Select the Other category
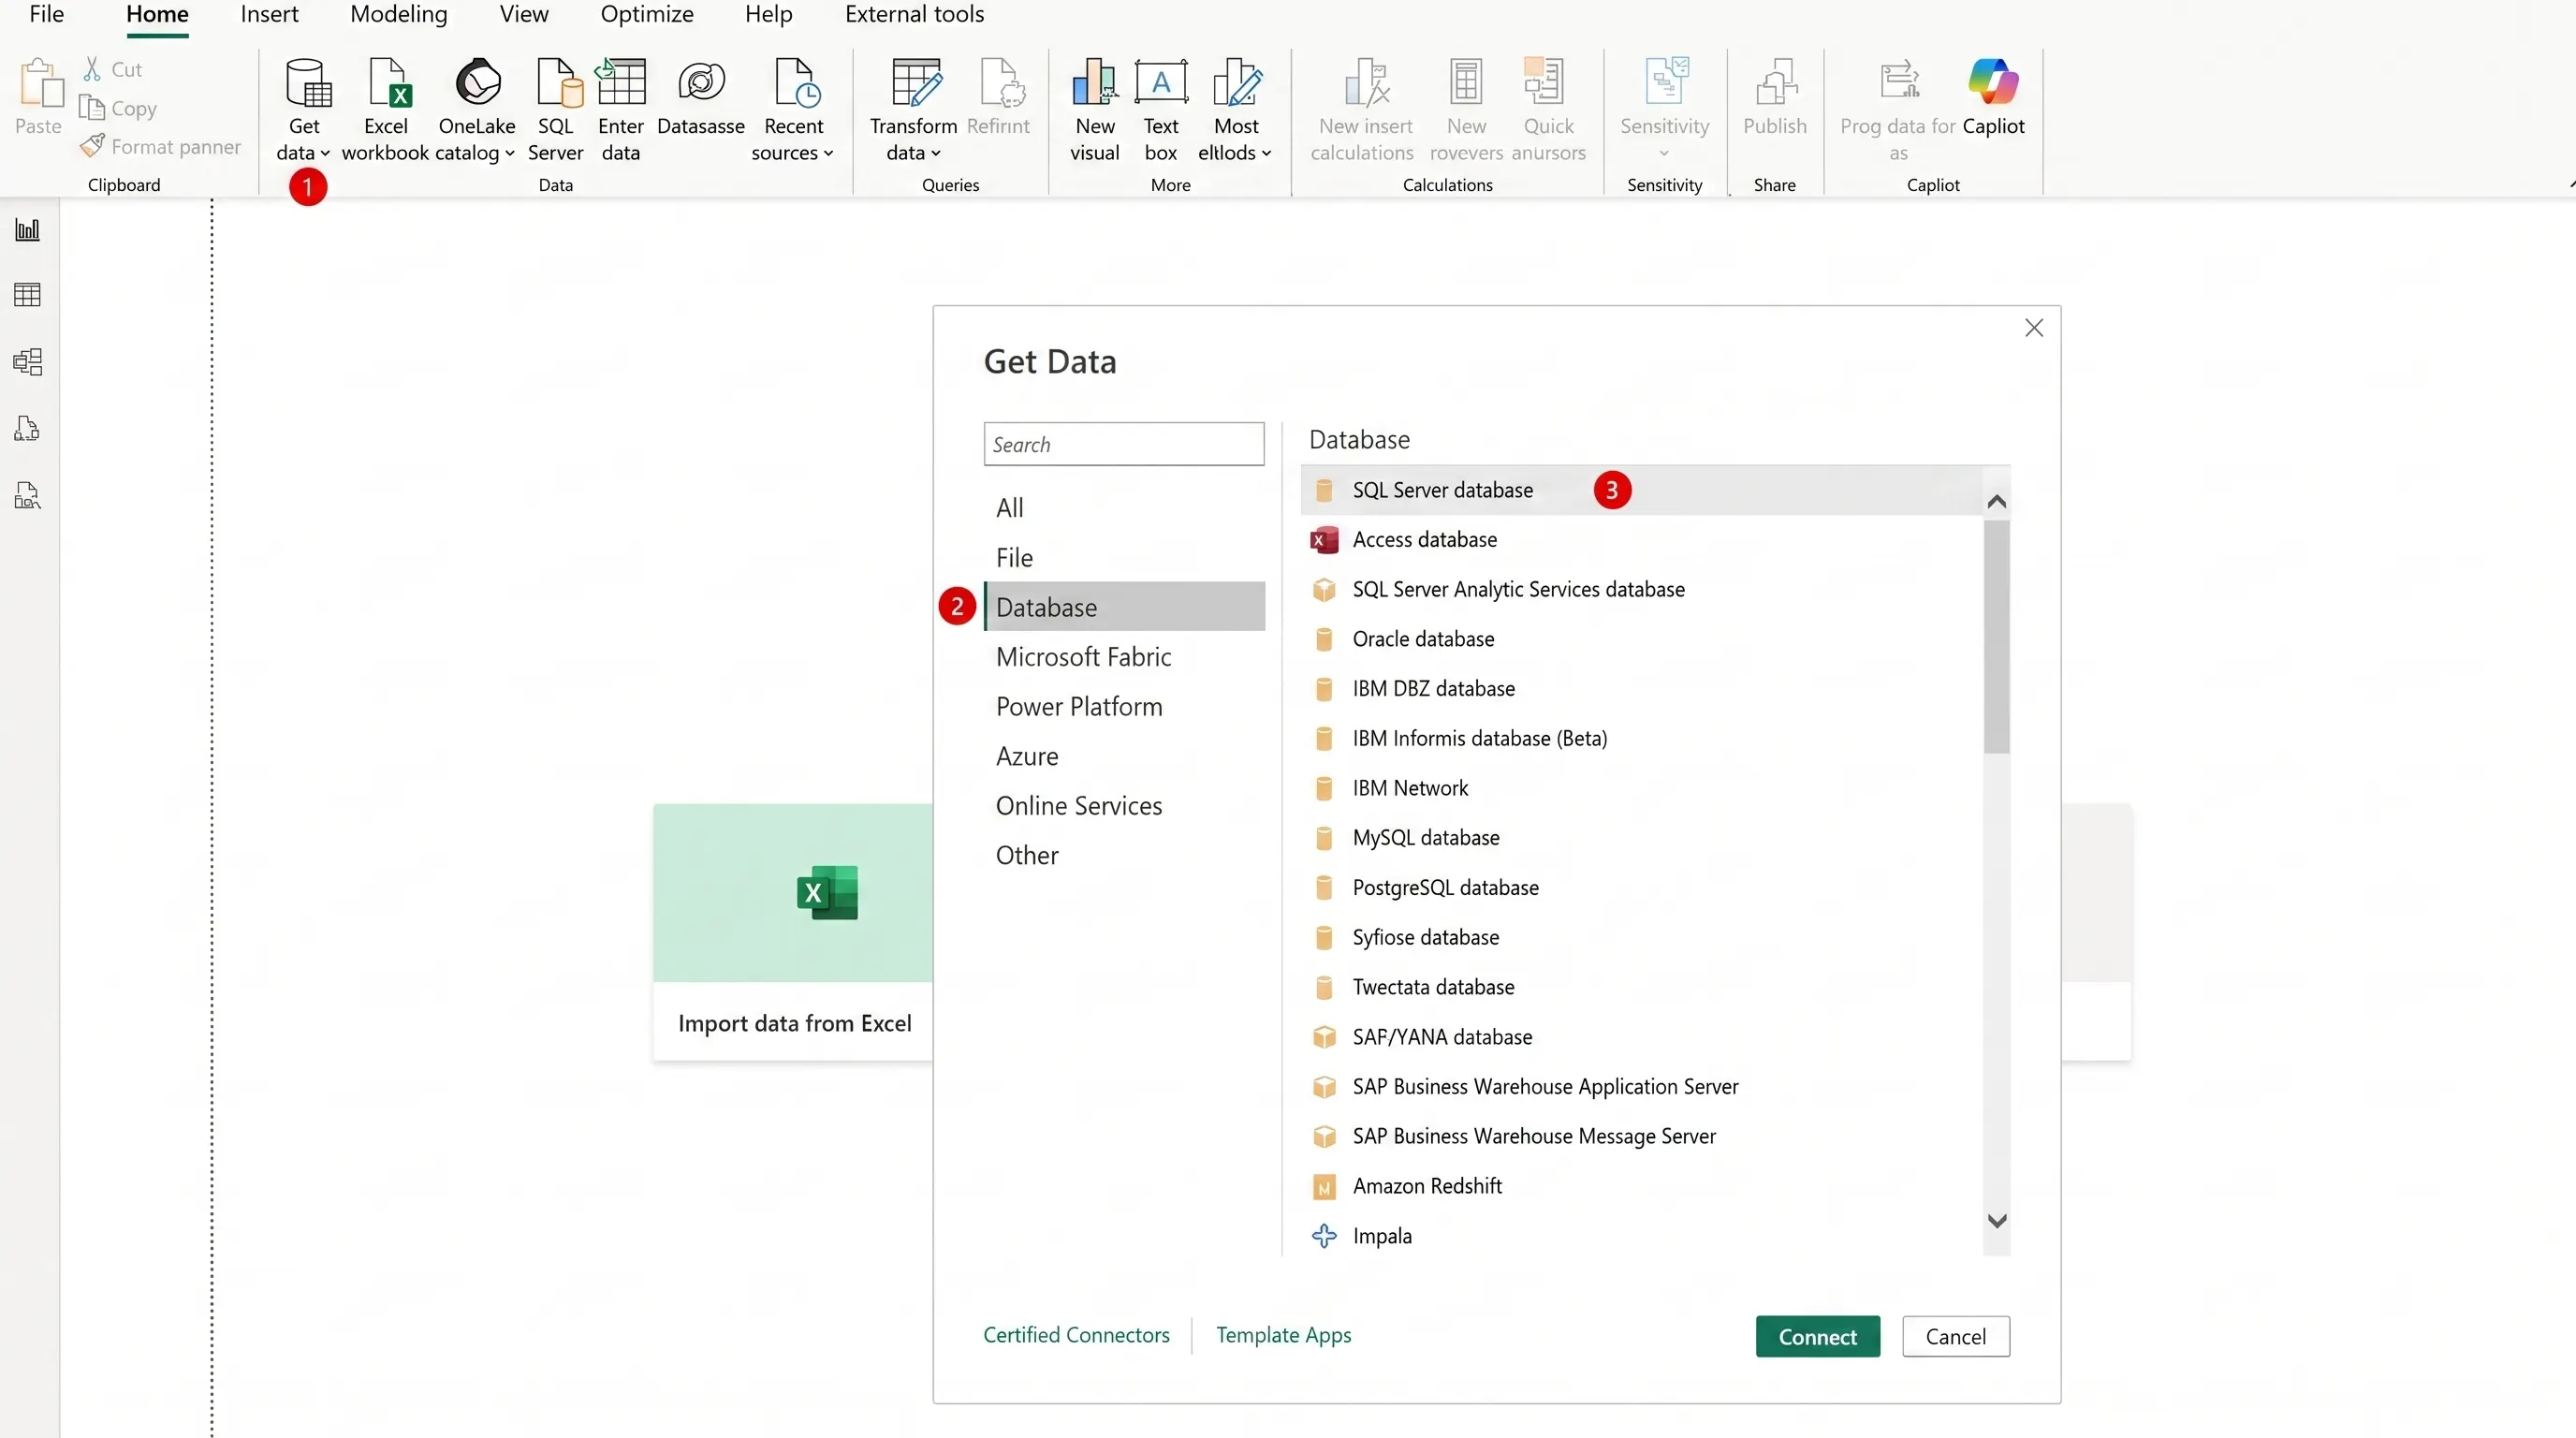Image resolution: width=2576 pixels, height=1438 pixels. click(1125, 855)
